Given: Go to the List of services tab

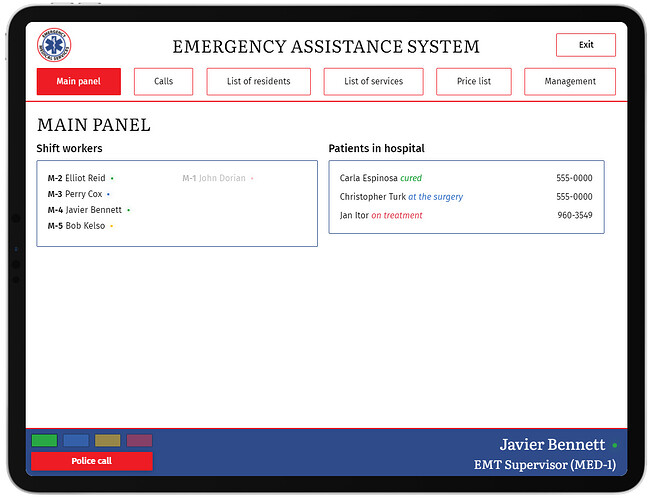Looking at the screenshot, I should (373, 82).
